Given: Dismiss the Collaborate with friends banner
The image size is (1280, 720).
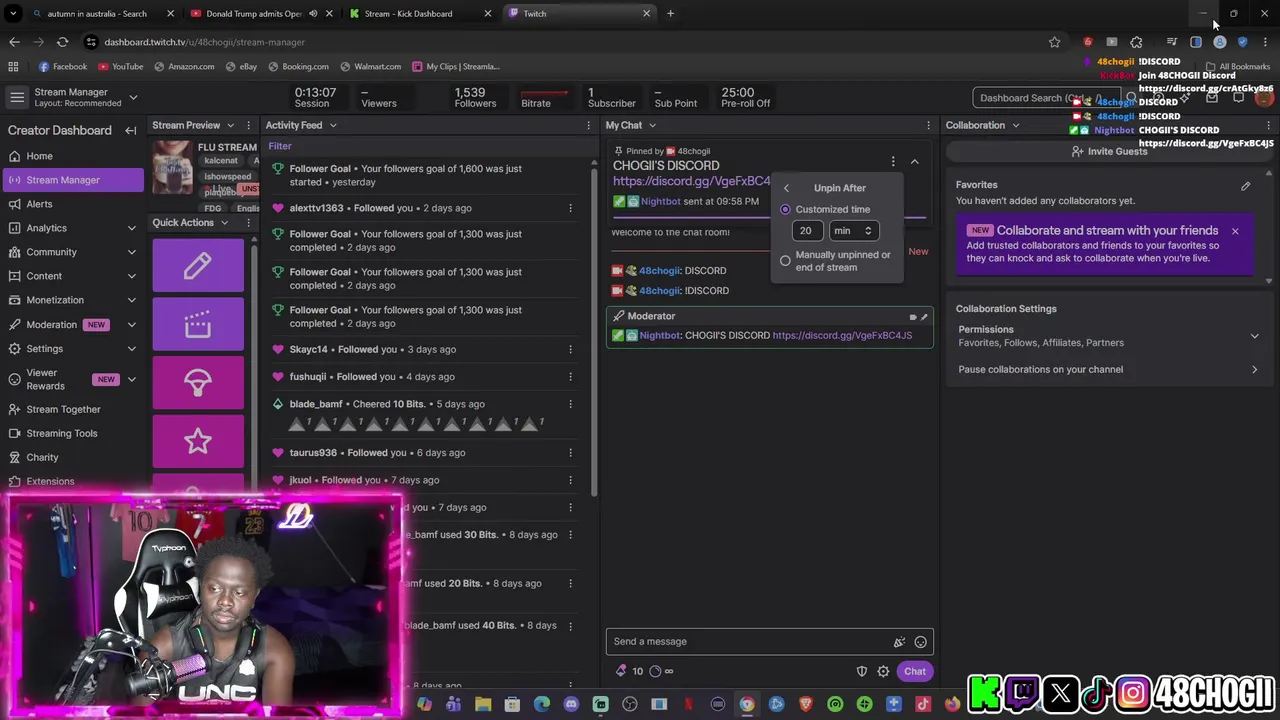Looking at the screenshot, I should 1235,231.
